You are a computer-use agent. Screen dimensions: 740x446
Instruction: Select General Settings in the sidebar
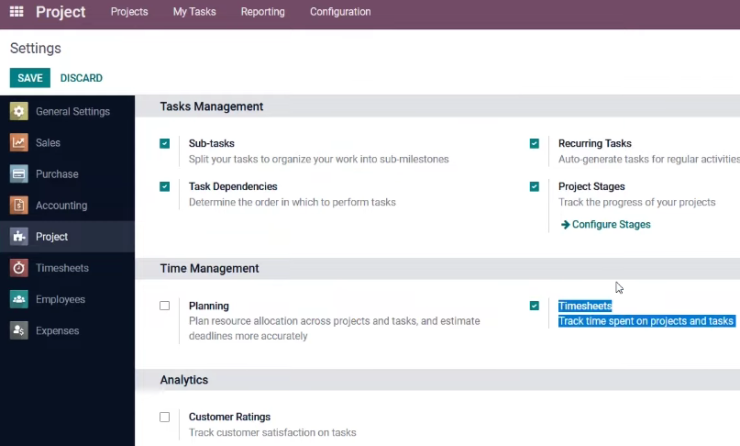(x=67, y=111)
